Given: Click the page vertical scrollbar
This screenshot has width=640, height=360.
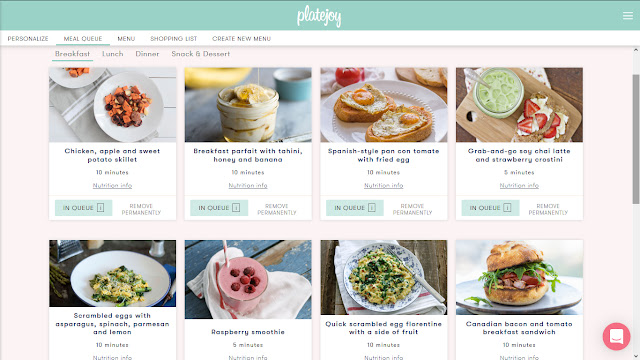Looking at the screenshot, I should (x=636, y=139).
